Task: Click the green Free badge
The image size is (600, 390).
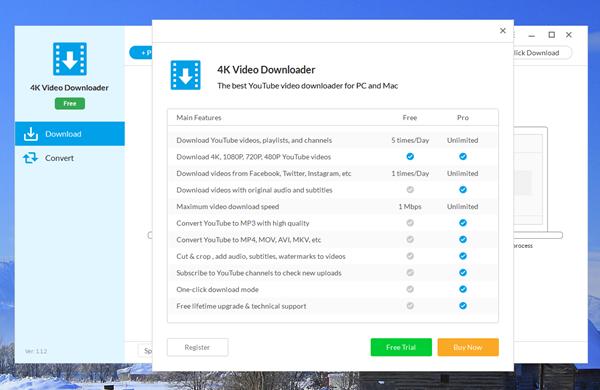Action: tap(70, 103)
